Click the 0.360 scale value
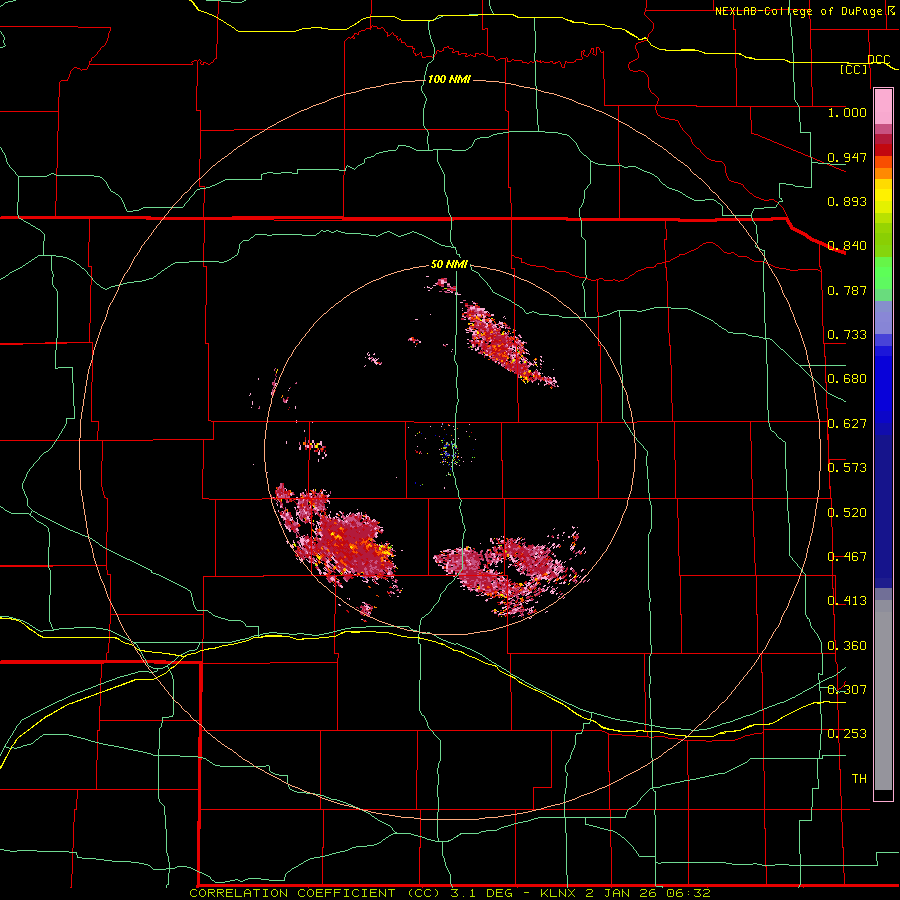 coord(847,646)
